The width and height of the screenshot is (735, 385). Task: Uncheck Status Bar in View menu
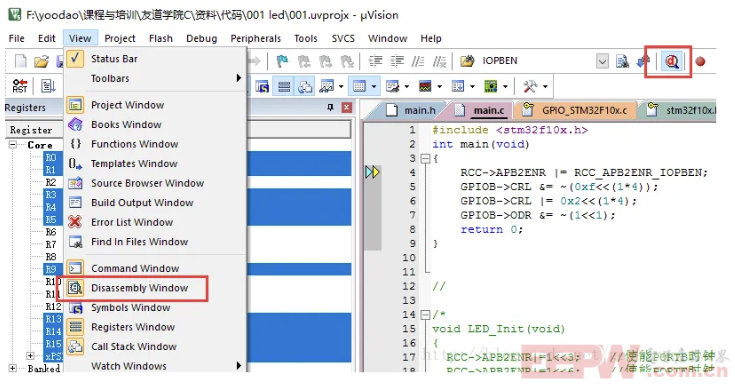[x=155, y=59]
